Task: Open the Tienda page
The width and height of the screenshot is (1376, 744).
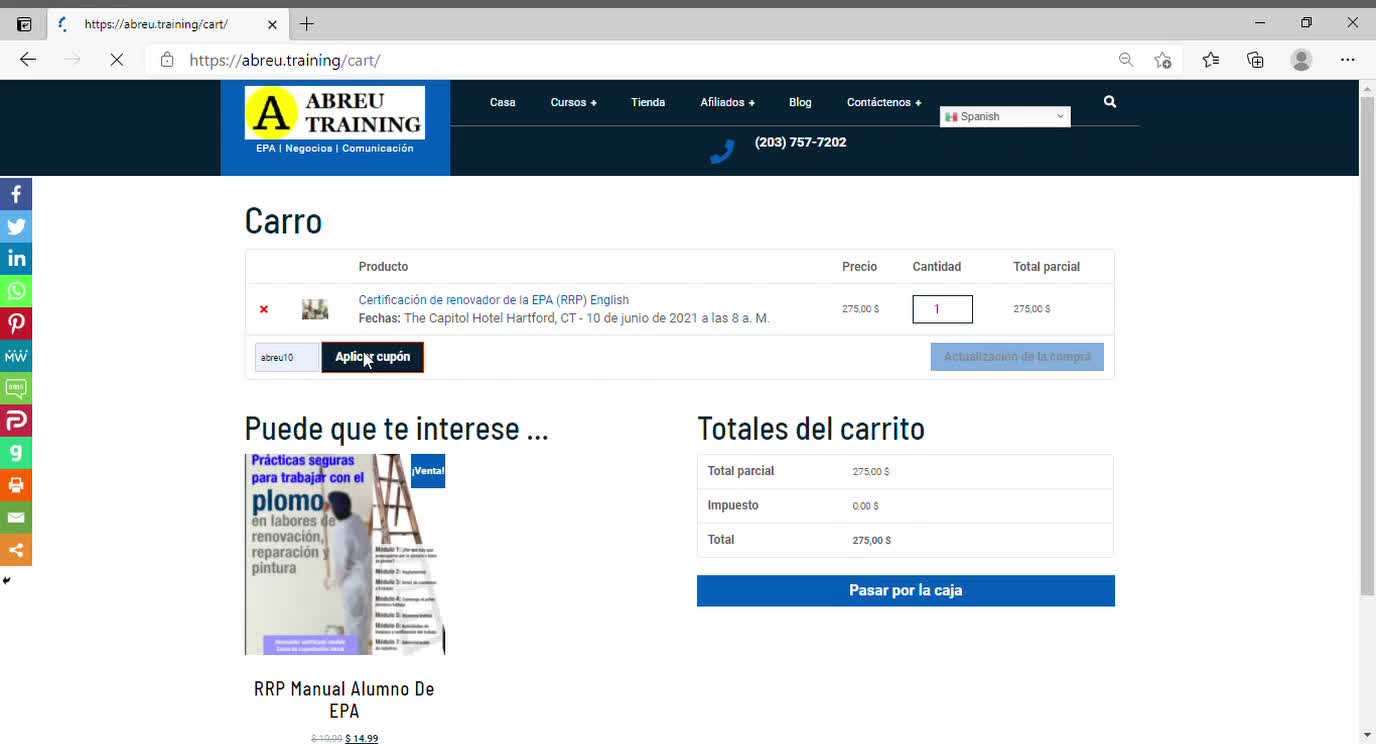Action: [x=648, y=102]
